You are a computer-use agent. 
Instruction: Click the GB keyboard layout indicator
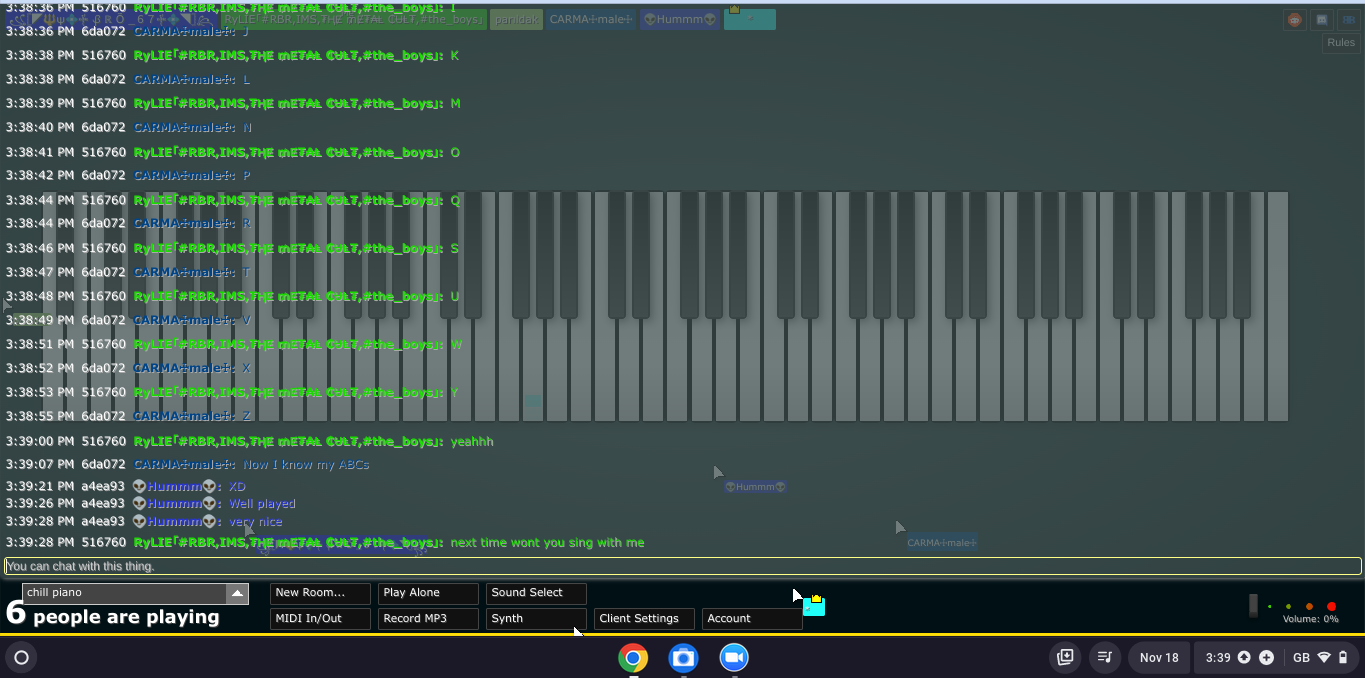[x=1301, y=658]
